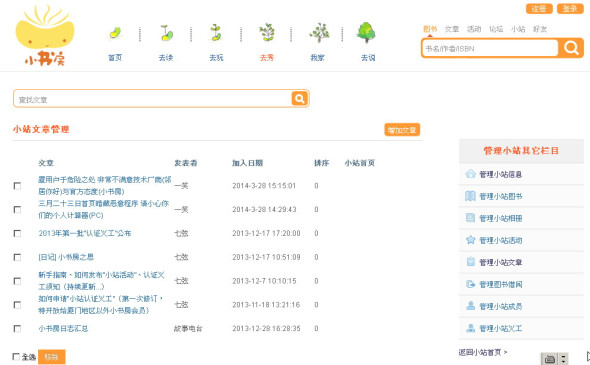
Task: Open article 新手指南、如何发布小站活动
Action: click(102, 281)
